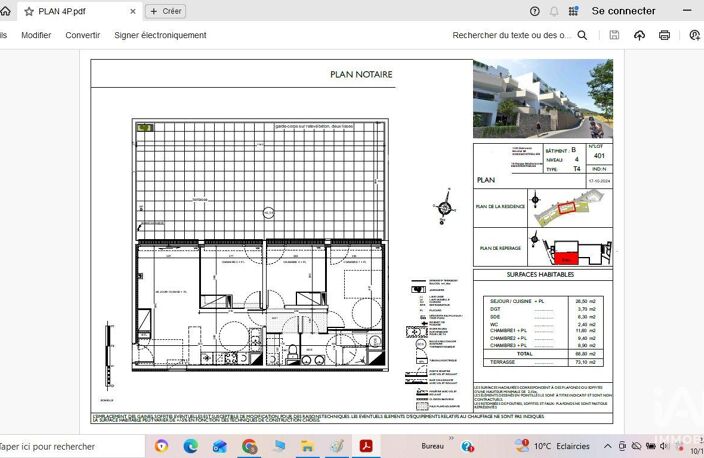Open File Explorer from taskbar
This screenshot has width=704, height=458.
point(308,446)
